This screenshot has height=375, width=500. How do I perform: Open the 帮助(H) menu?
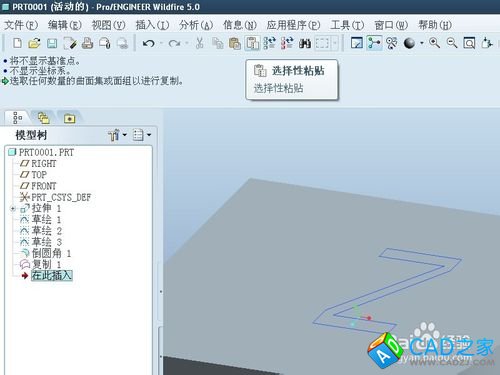click(435, 25)
